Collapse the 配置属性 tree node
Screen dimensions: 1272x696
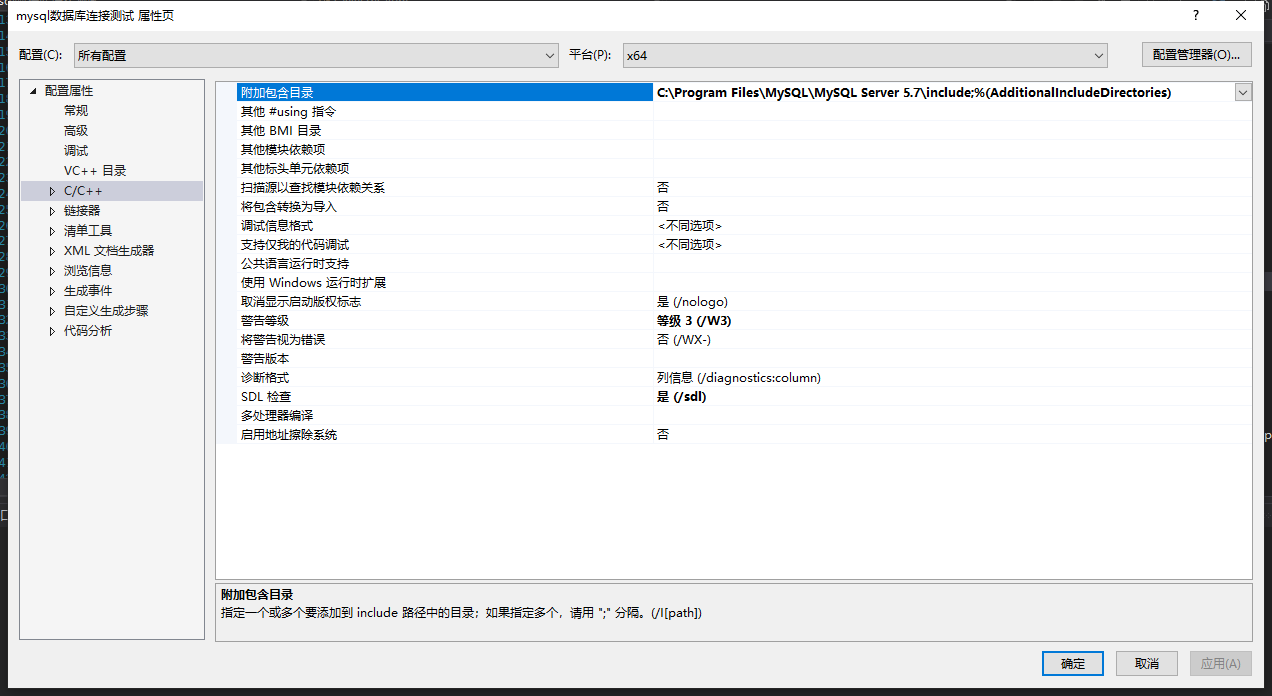pos(34,91)
